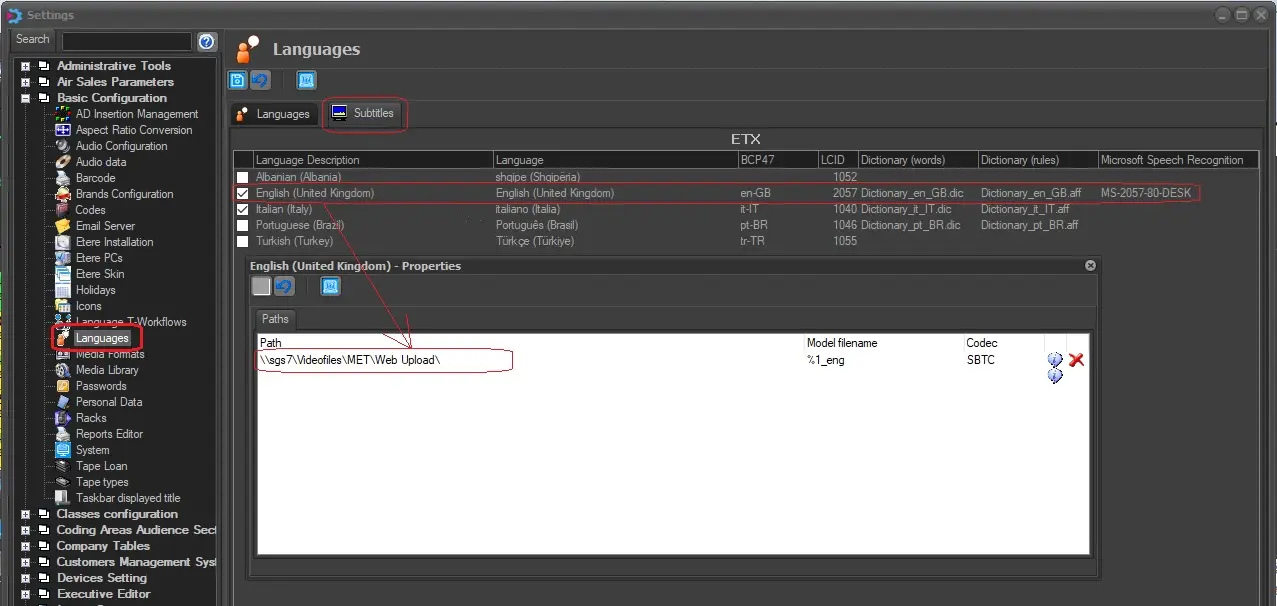Click the Undo icon in the Properties panel

coord(284,287)
